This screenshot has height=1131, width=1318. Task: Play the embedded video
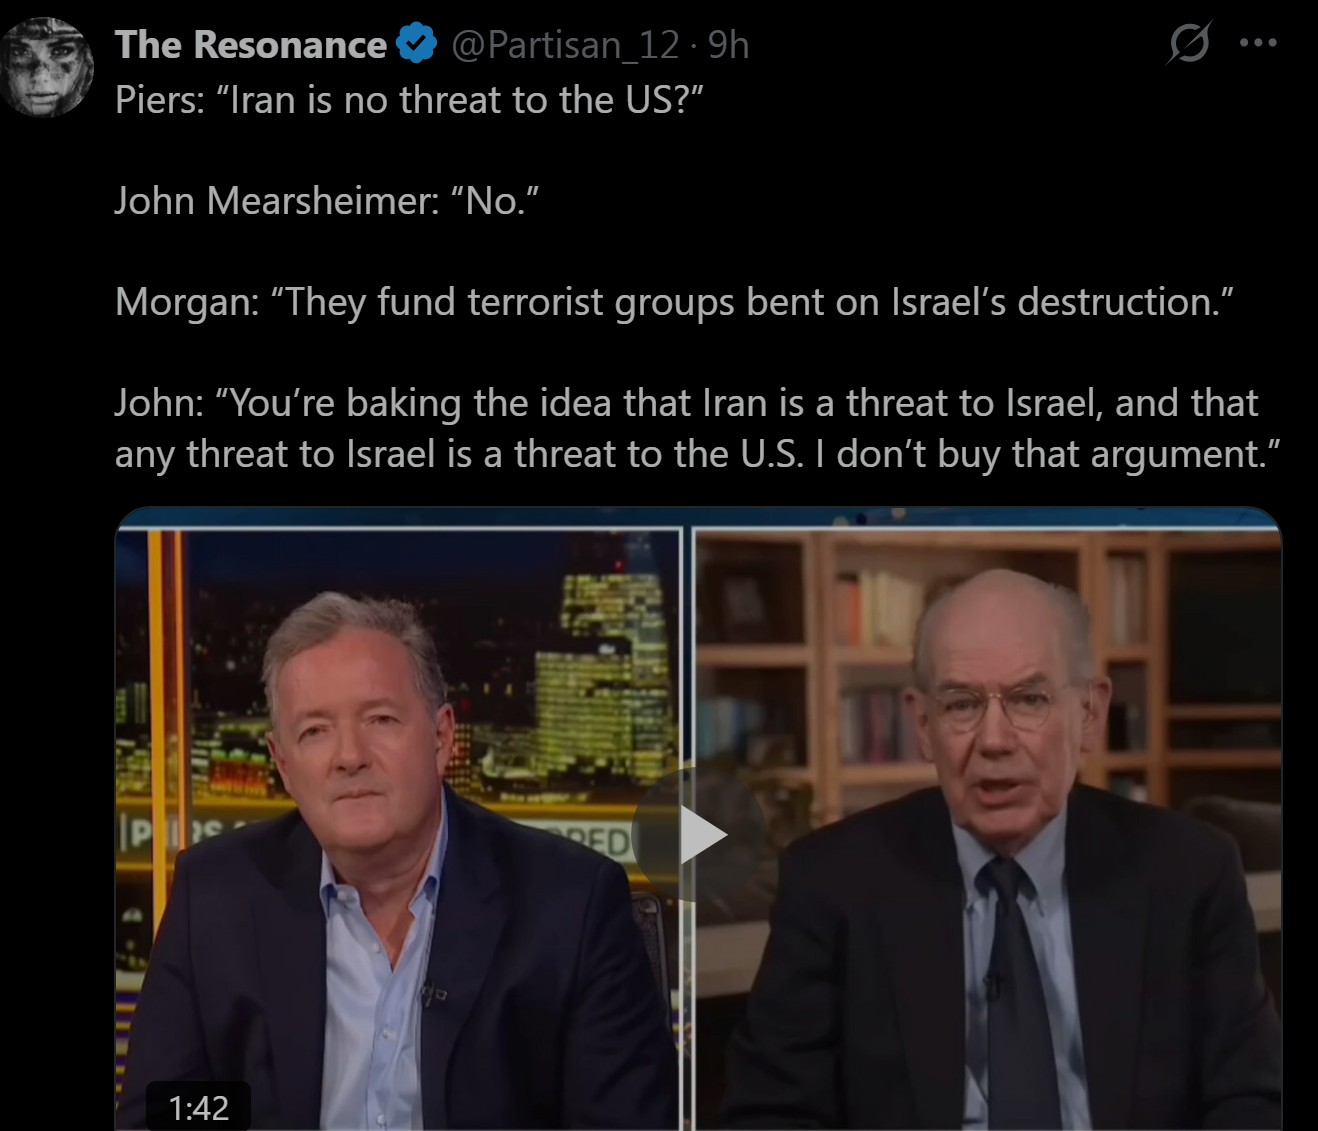pyautogui.click(x=699, y=835)
